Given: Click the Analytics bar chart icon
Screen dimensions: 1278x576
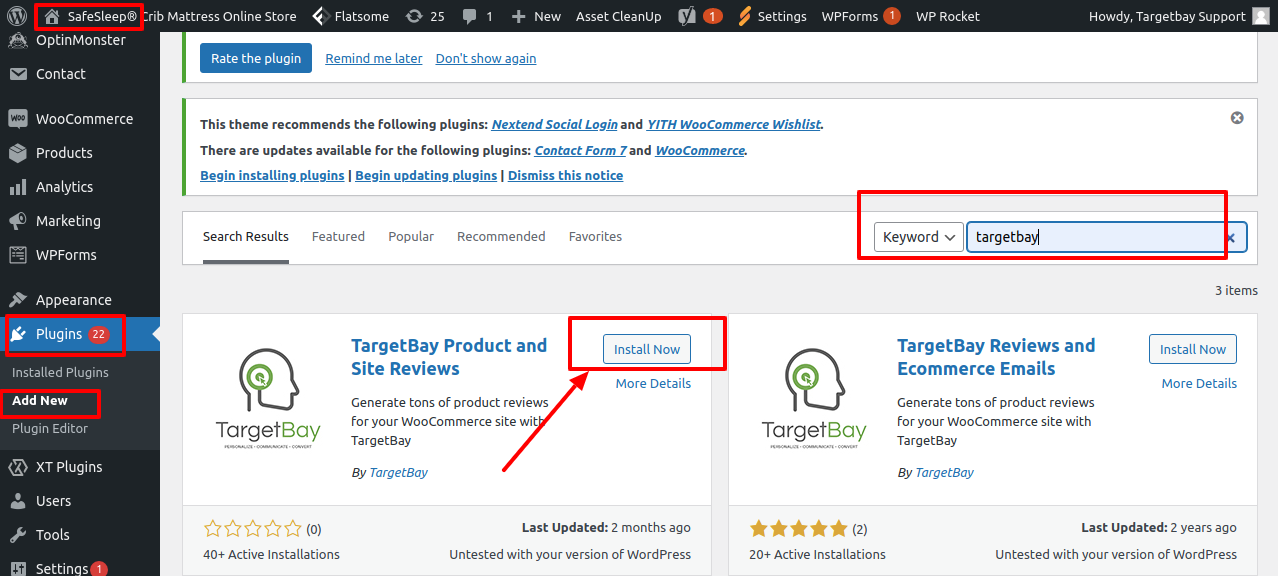Looking at the screenshot, I should [x=17, y=187].
